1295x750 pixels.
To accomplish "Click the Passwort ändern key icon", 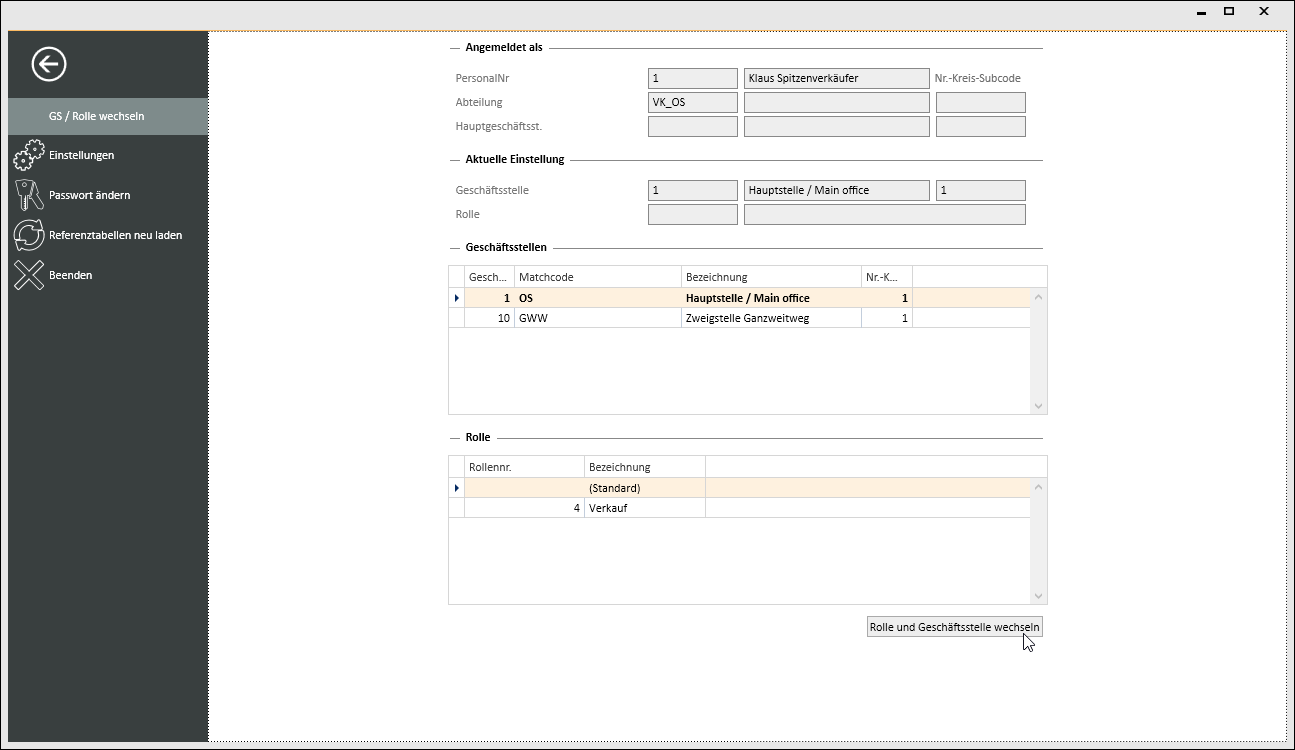I will point(28,195).
